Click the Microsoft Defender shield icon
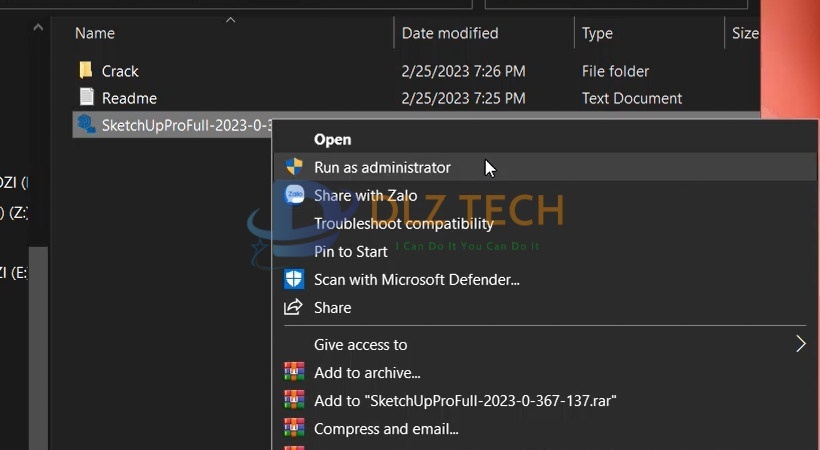This screenshot has width=820, height=450. (x=294, y=279)
